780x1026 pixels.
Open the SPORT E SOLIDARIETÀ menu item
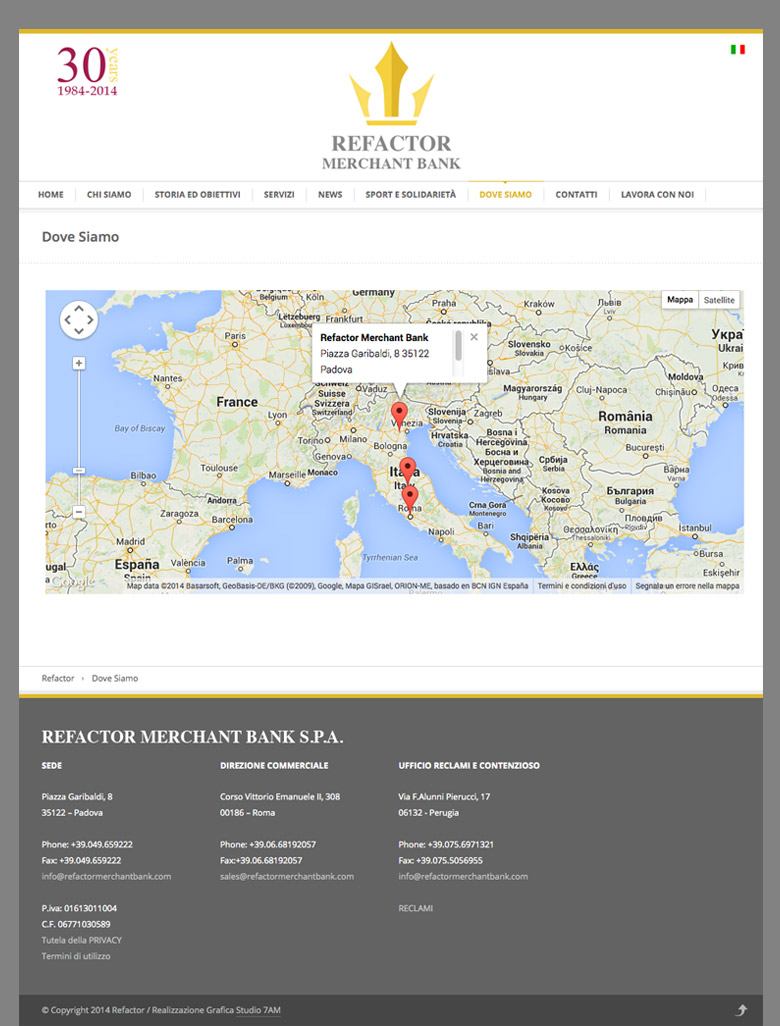[410, 194]
